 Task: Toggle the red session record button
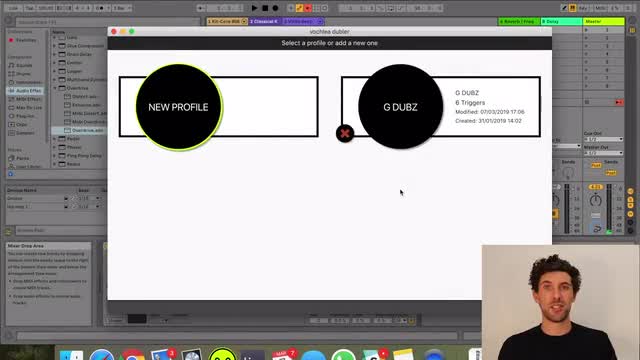[x=308, y=8]
